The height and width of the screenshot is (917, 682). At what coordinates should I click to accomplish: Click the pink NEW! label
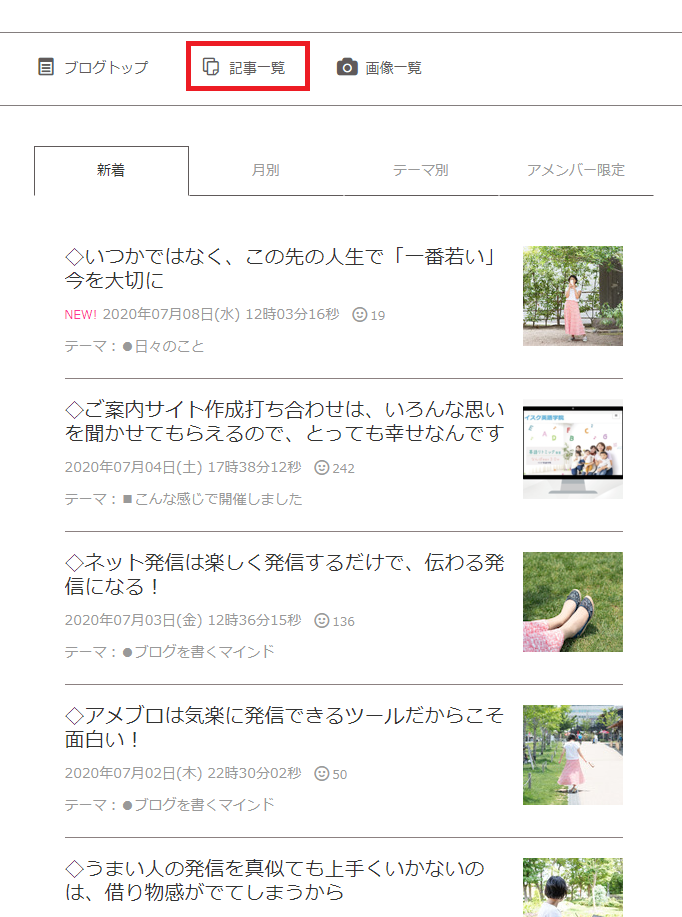(x=81, y=315)
